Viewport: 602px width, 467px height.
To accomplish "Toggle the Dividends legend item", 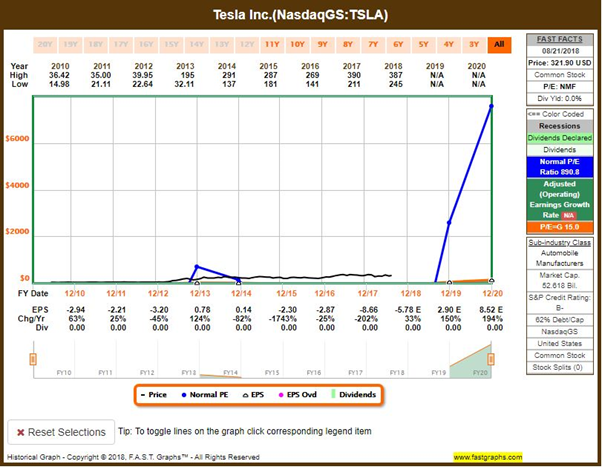I will click(354, 394).
